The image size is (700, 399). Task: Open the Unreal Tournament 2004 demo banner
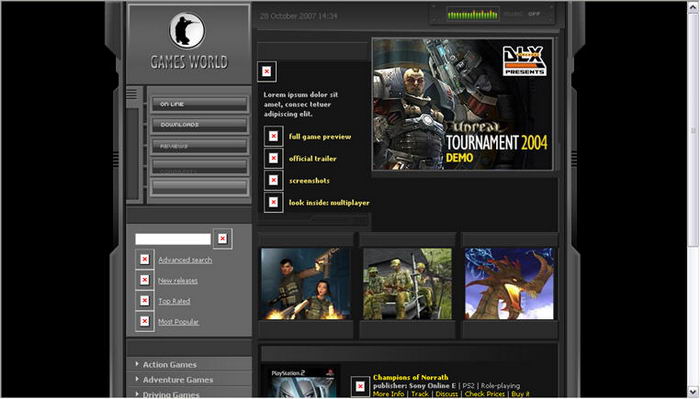[462, 104]
